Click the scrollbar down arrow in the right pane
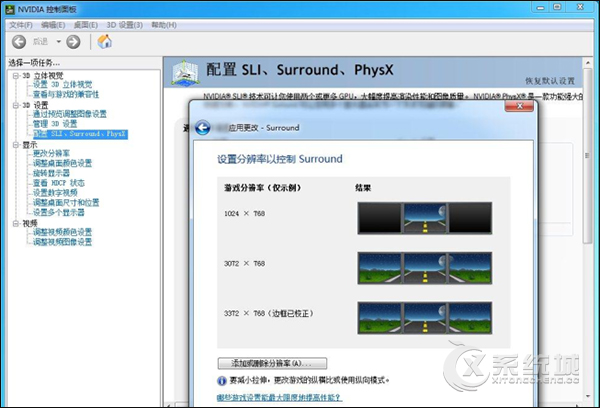 coord(587,397)
